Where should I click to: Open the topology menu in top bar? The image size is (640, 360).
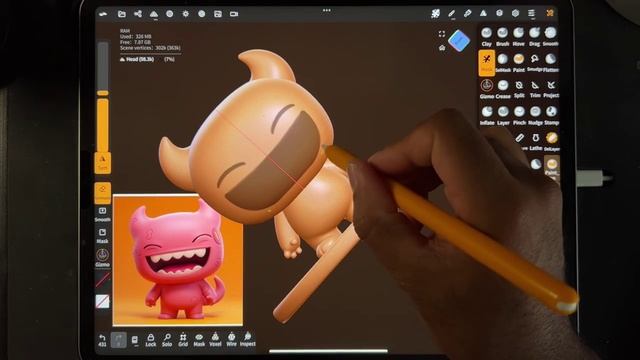[x=153, y=14]
